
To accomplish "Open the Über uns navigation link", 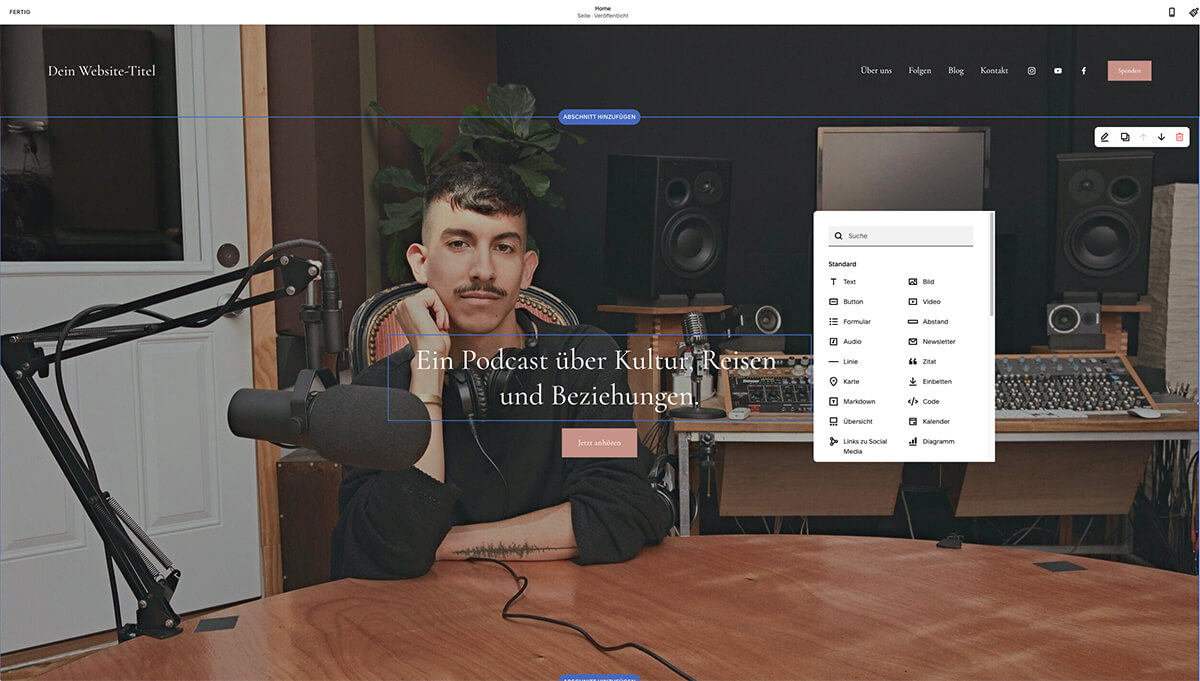I will pos(876,71).
